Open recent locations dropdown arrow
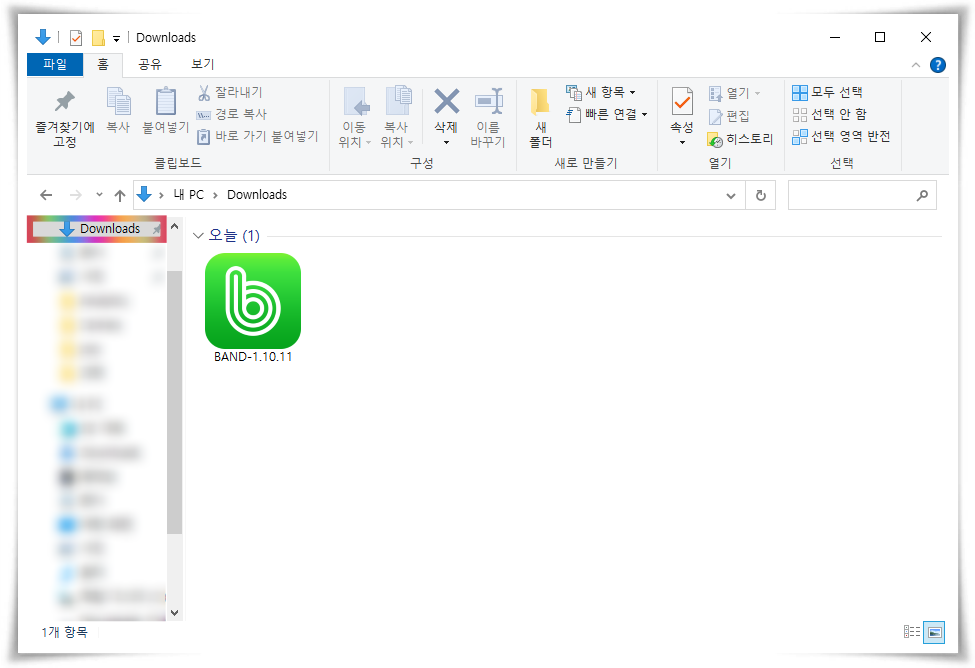Viewport: 975px width, 668px height. point(99,195)
